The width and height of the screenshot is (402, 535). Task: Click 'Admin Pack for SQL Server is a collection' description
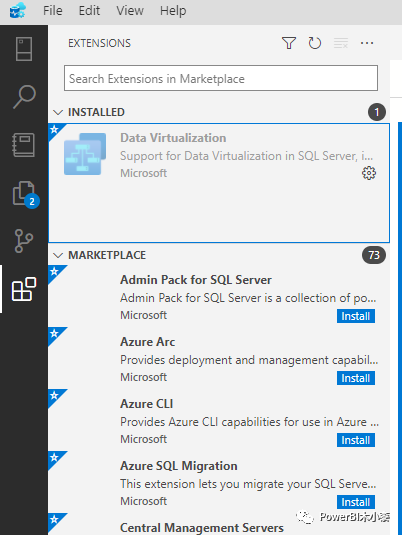point(248,298)
